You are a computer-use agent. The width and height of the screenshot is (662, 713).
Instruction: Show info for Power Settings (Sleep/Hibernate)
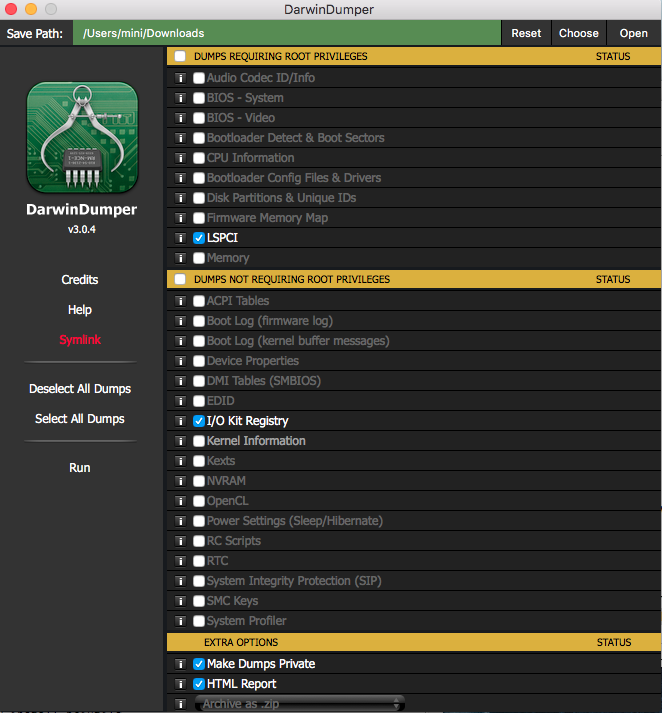click(181, 521)
